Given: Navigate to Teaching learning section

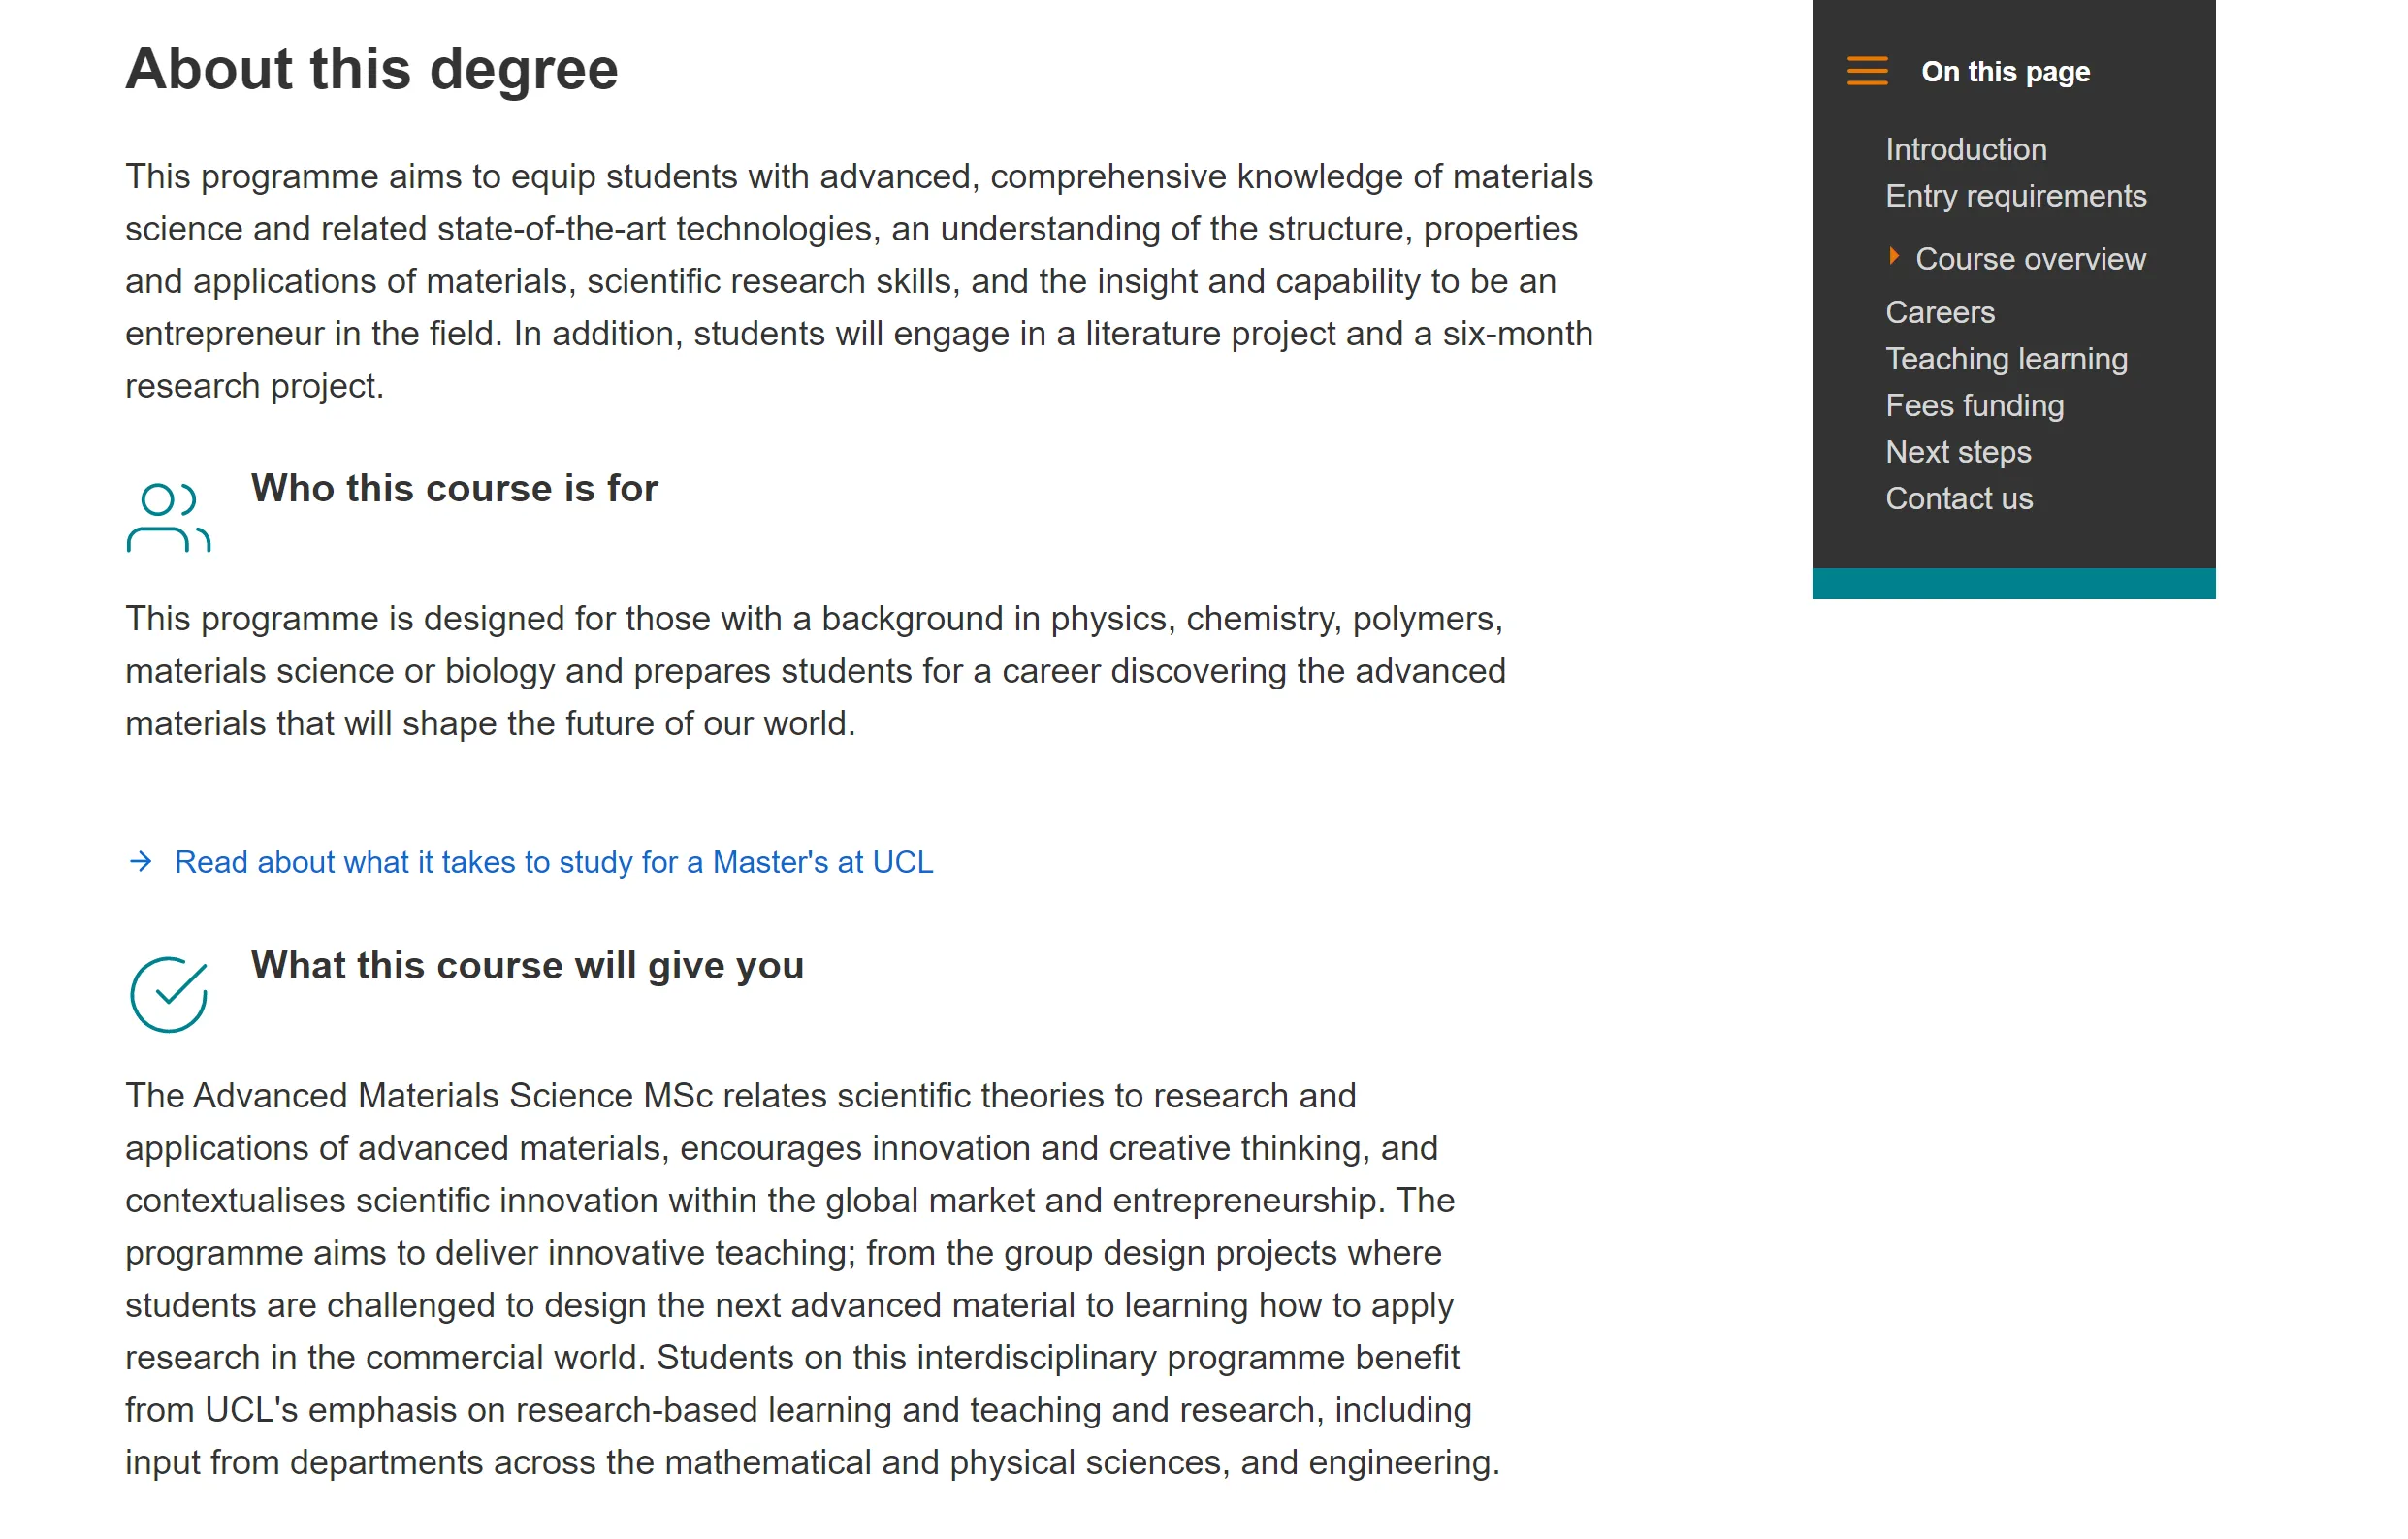Looking at the screenshot, I should [x=2005, y=359].
